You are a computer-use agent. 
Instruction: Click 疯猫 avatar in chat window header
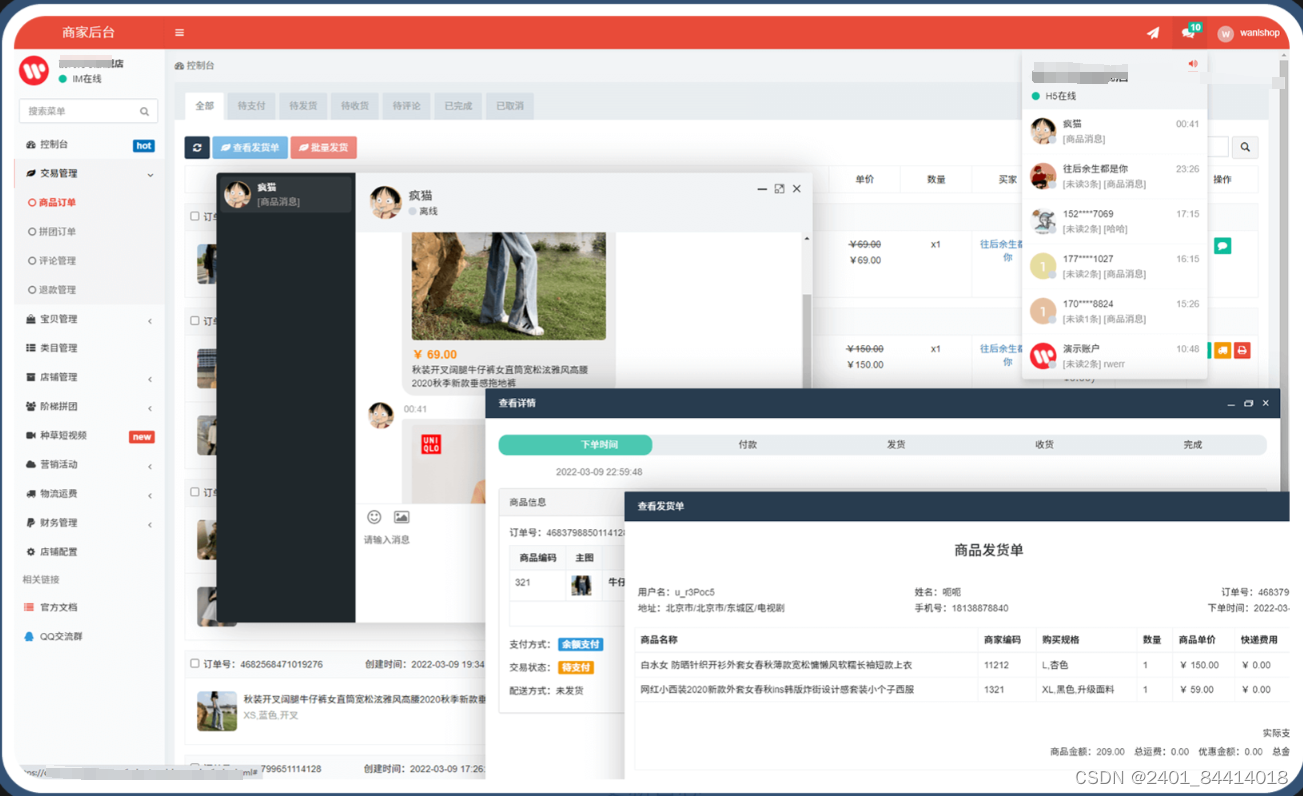click(386, 202)
